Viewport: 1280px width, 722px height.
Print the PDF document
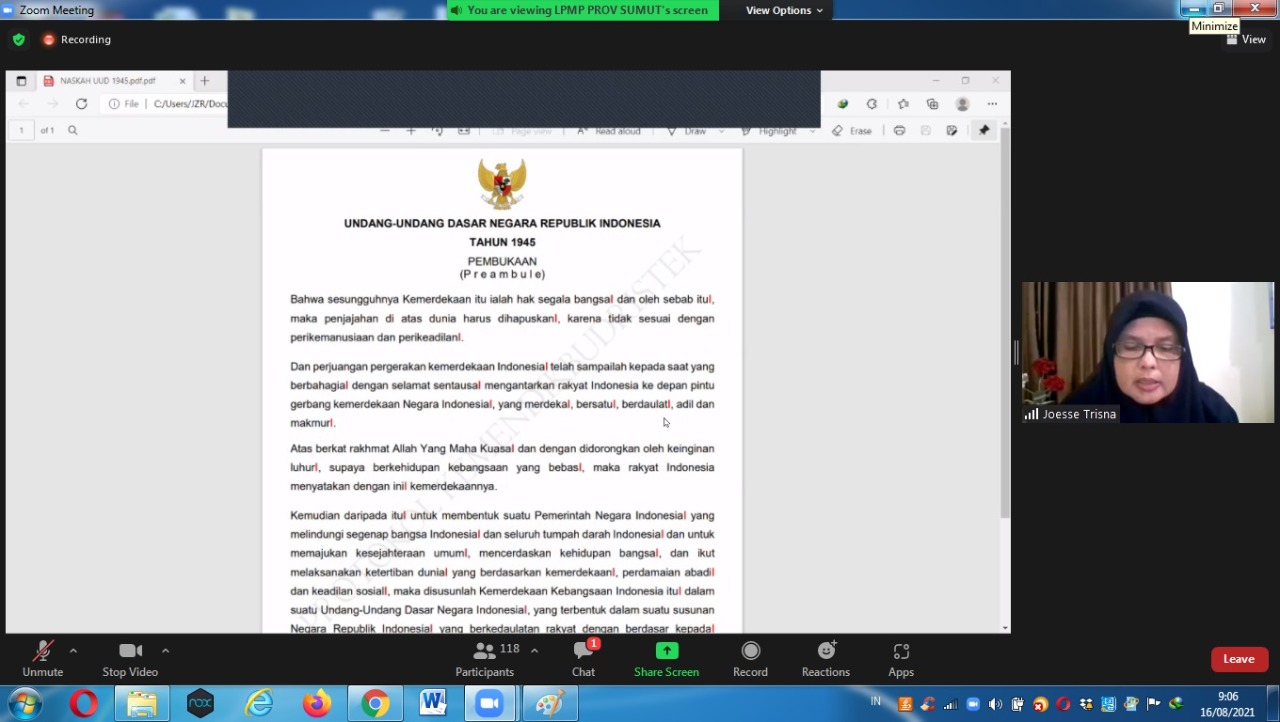tap(900, 131)
